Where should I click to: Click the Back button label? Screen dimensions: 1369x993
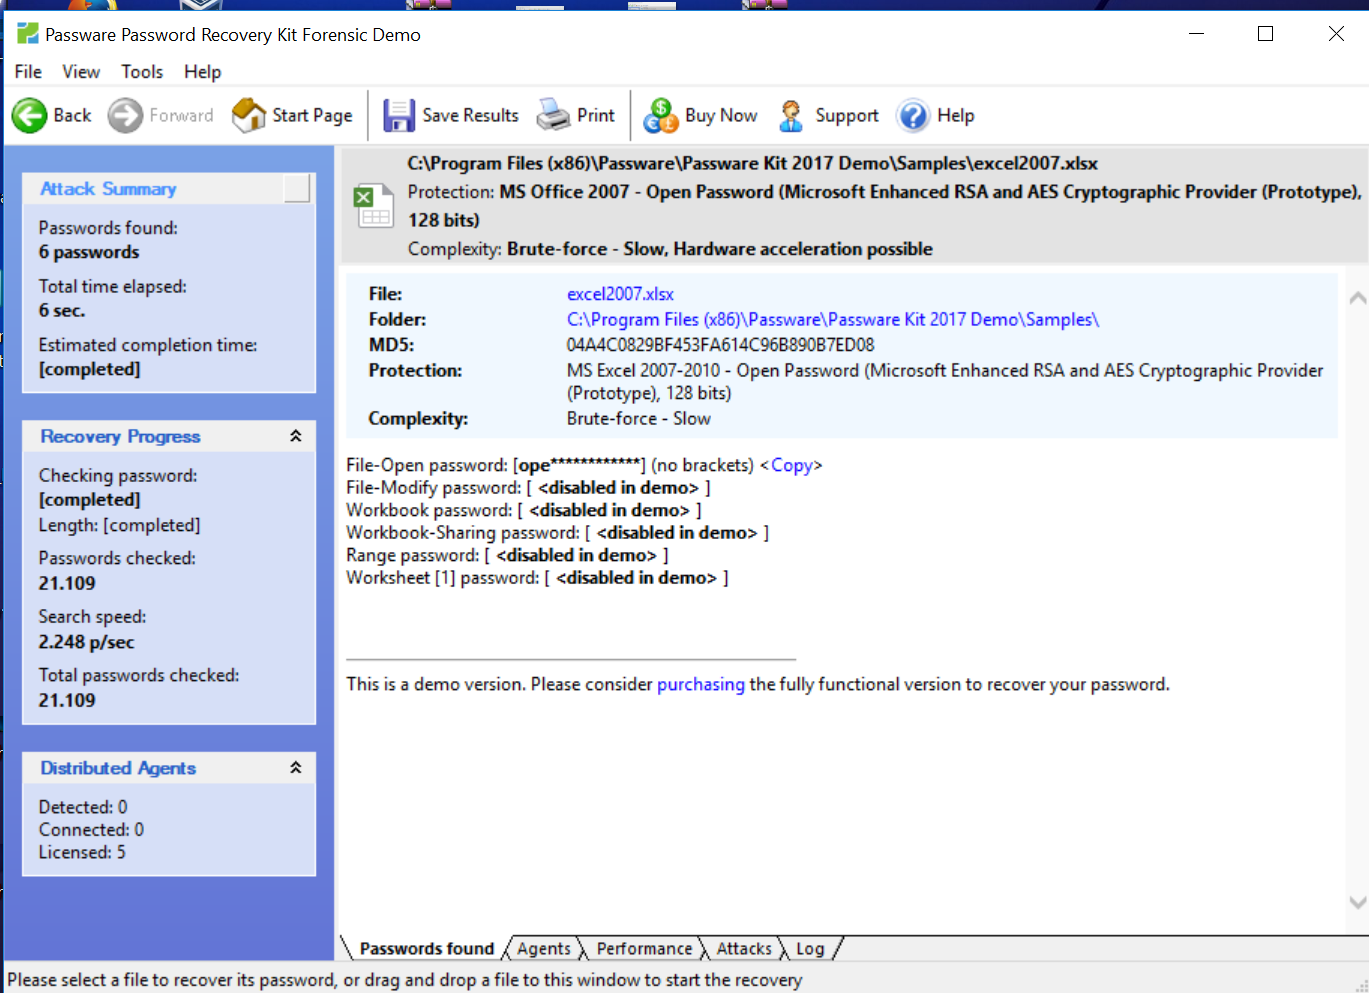72,116
